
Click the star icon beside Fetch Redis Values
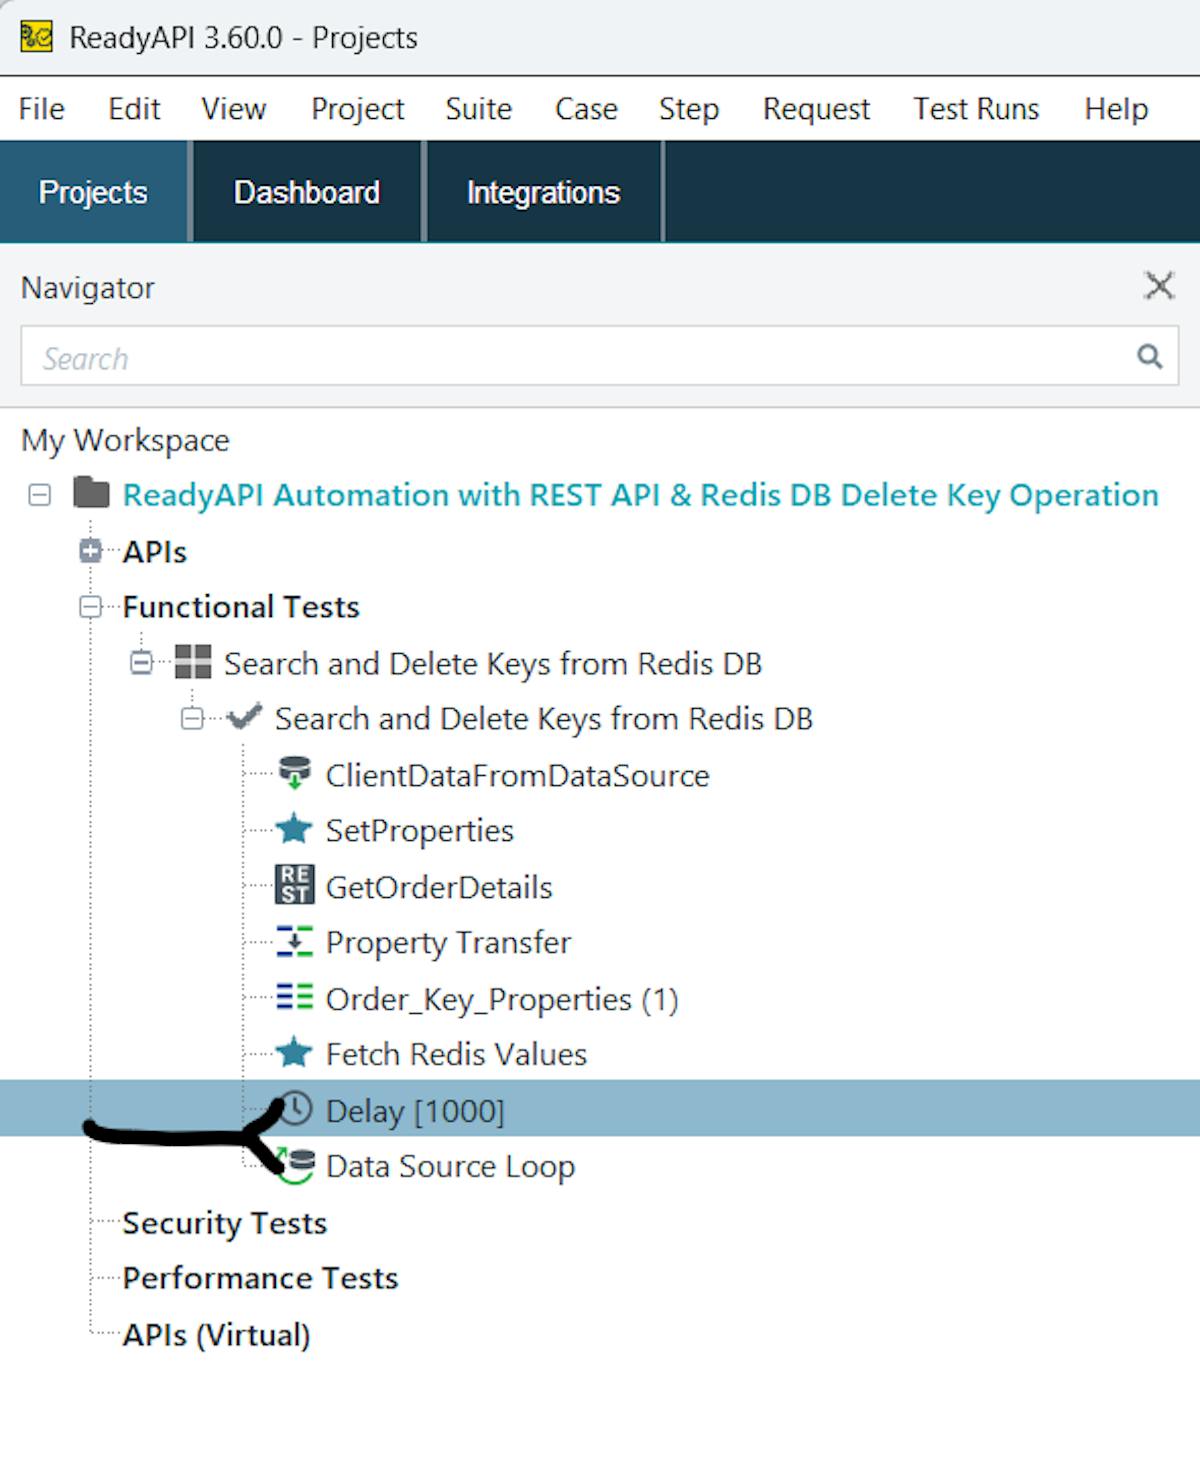pos(294,1054)
